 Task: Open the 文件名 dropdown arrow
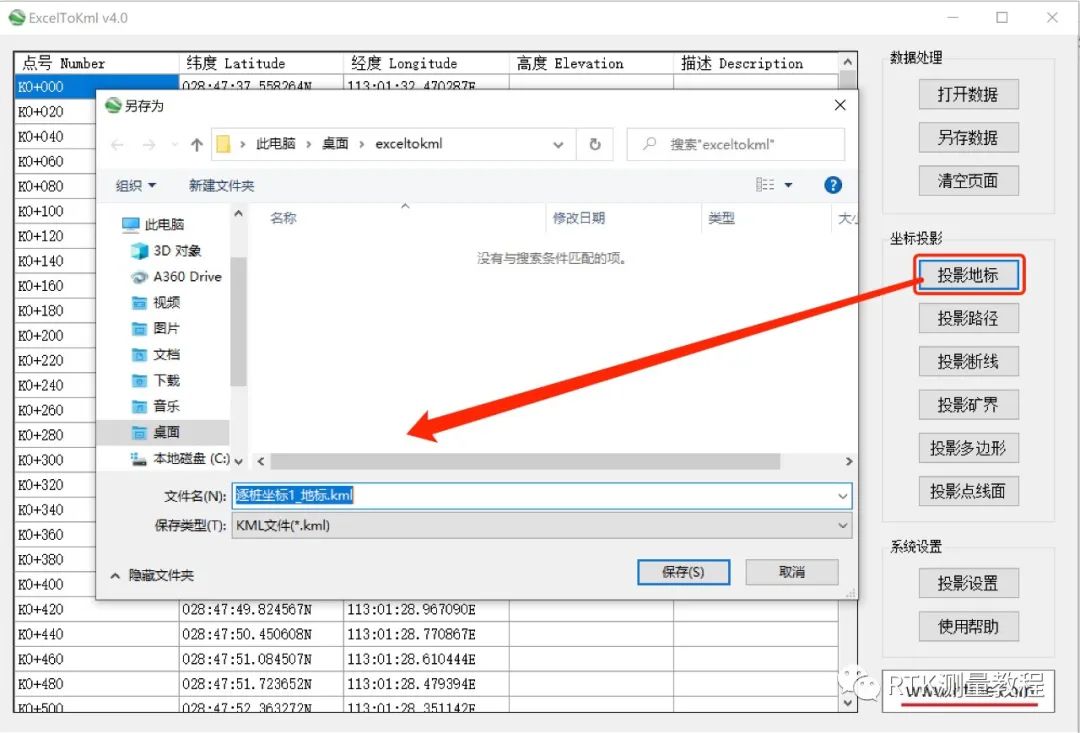[x=842, y=496]
